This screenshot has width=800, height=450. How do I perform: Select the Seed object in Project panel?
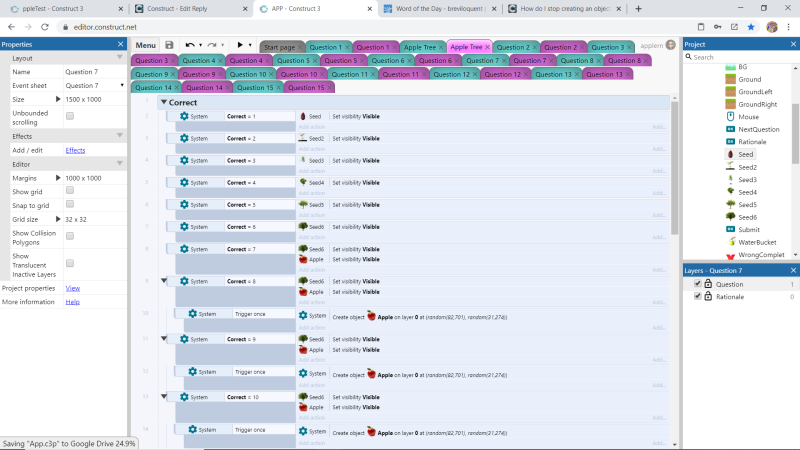pyautogui.click(x=745, y=154)
